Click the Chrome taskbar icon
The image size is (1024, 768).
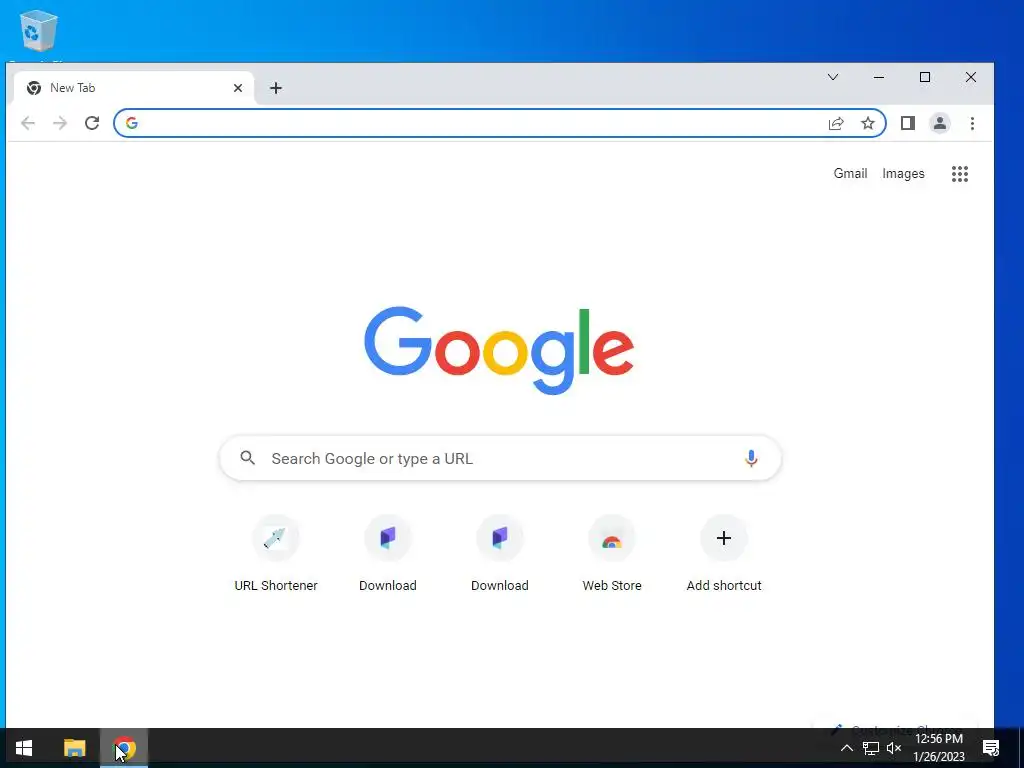[x=124, y=748]
